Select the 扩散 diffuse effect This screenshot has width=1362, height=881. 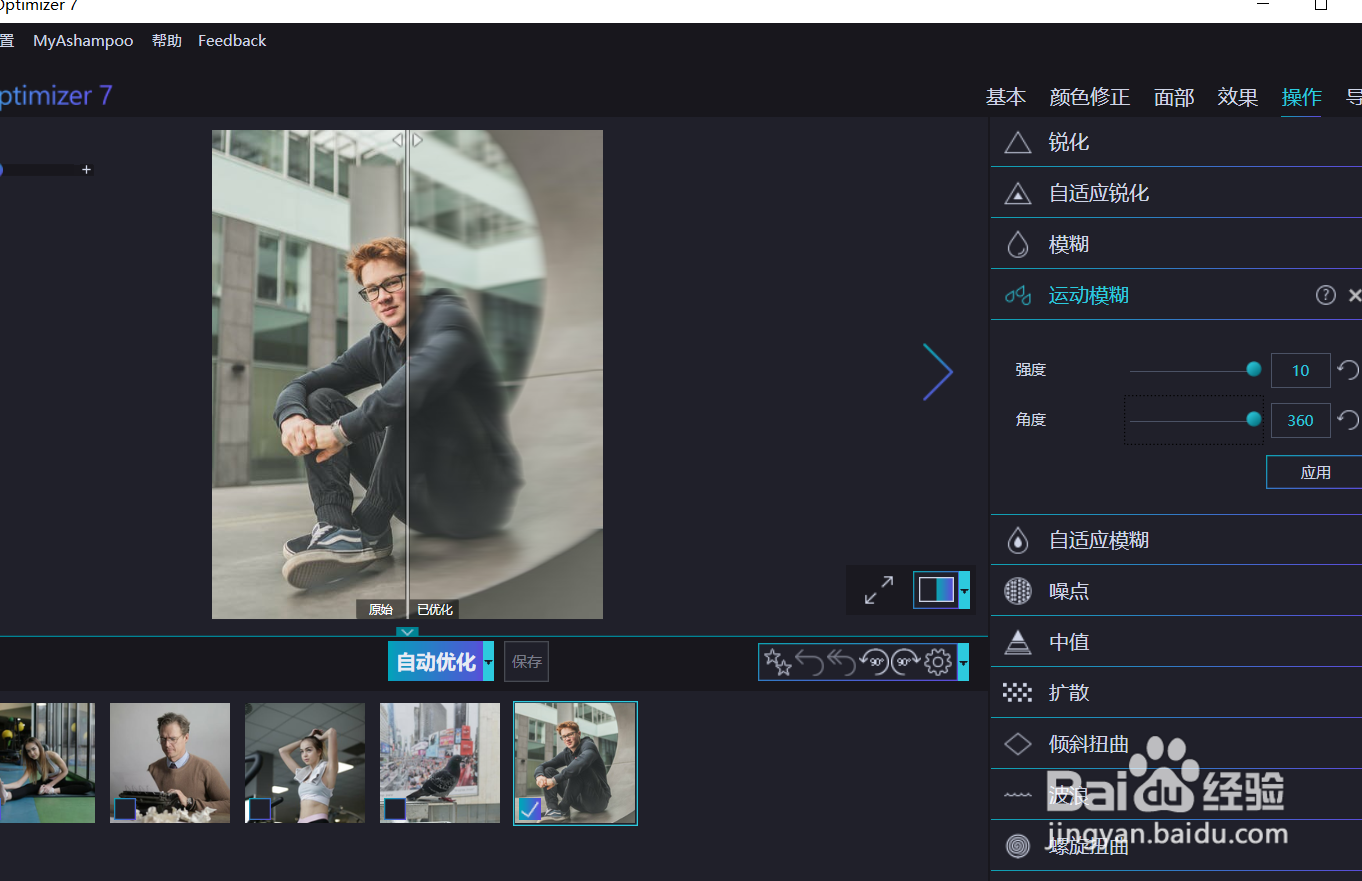(1068, 692)
